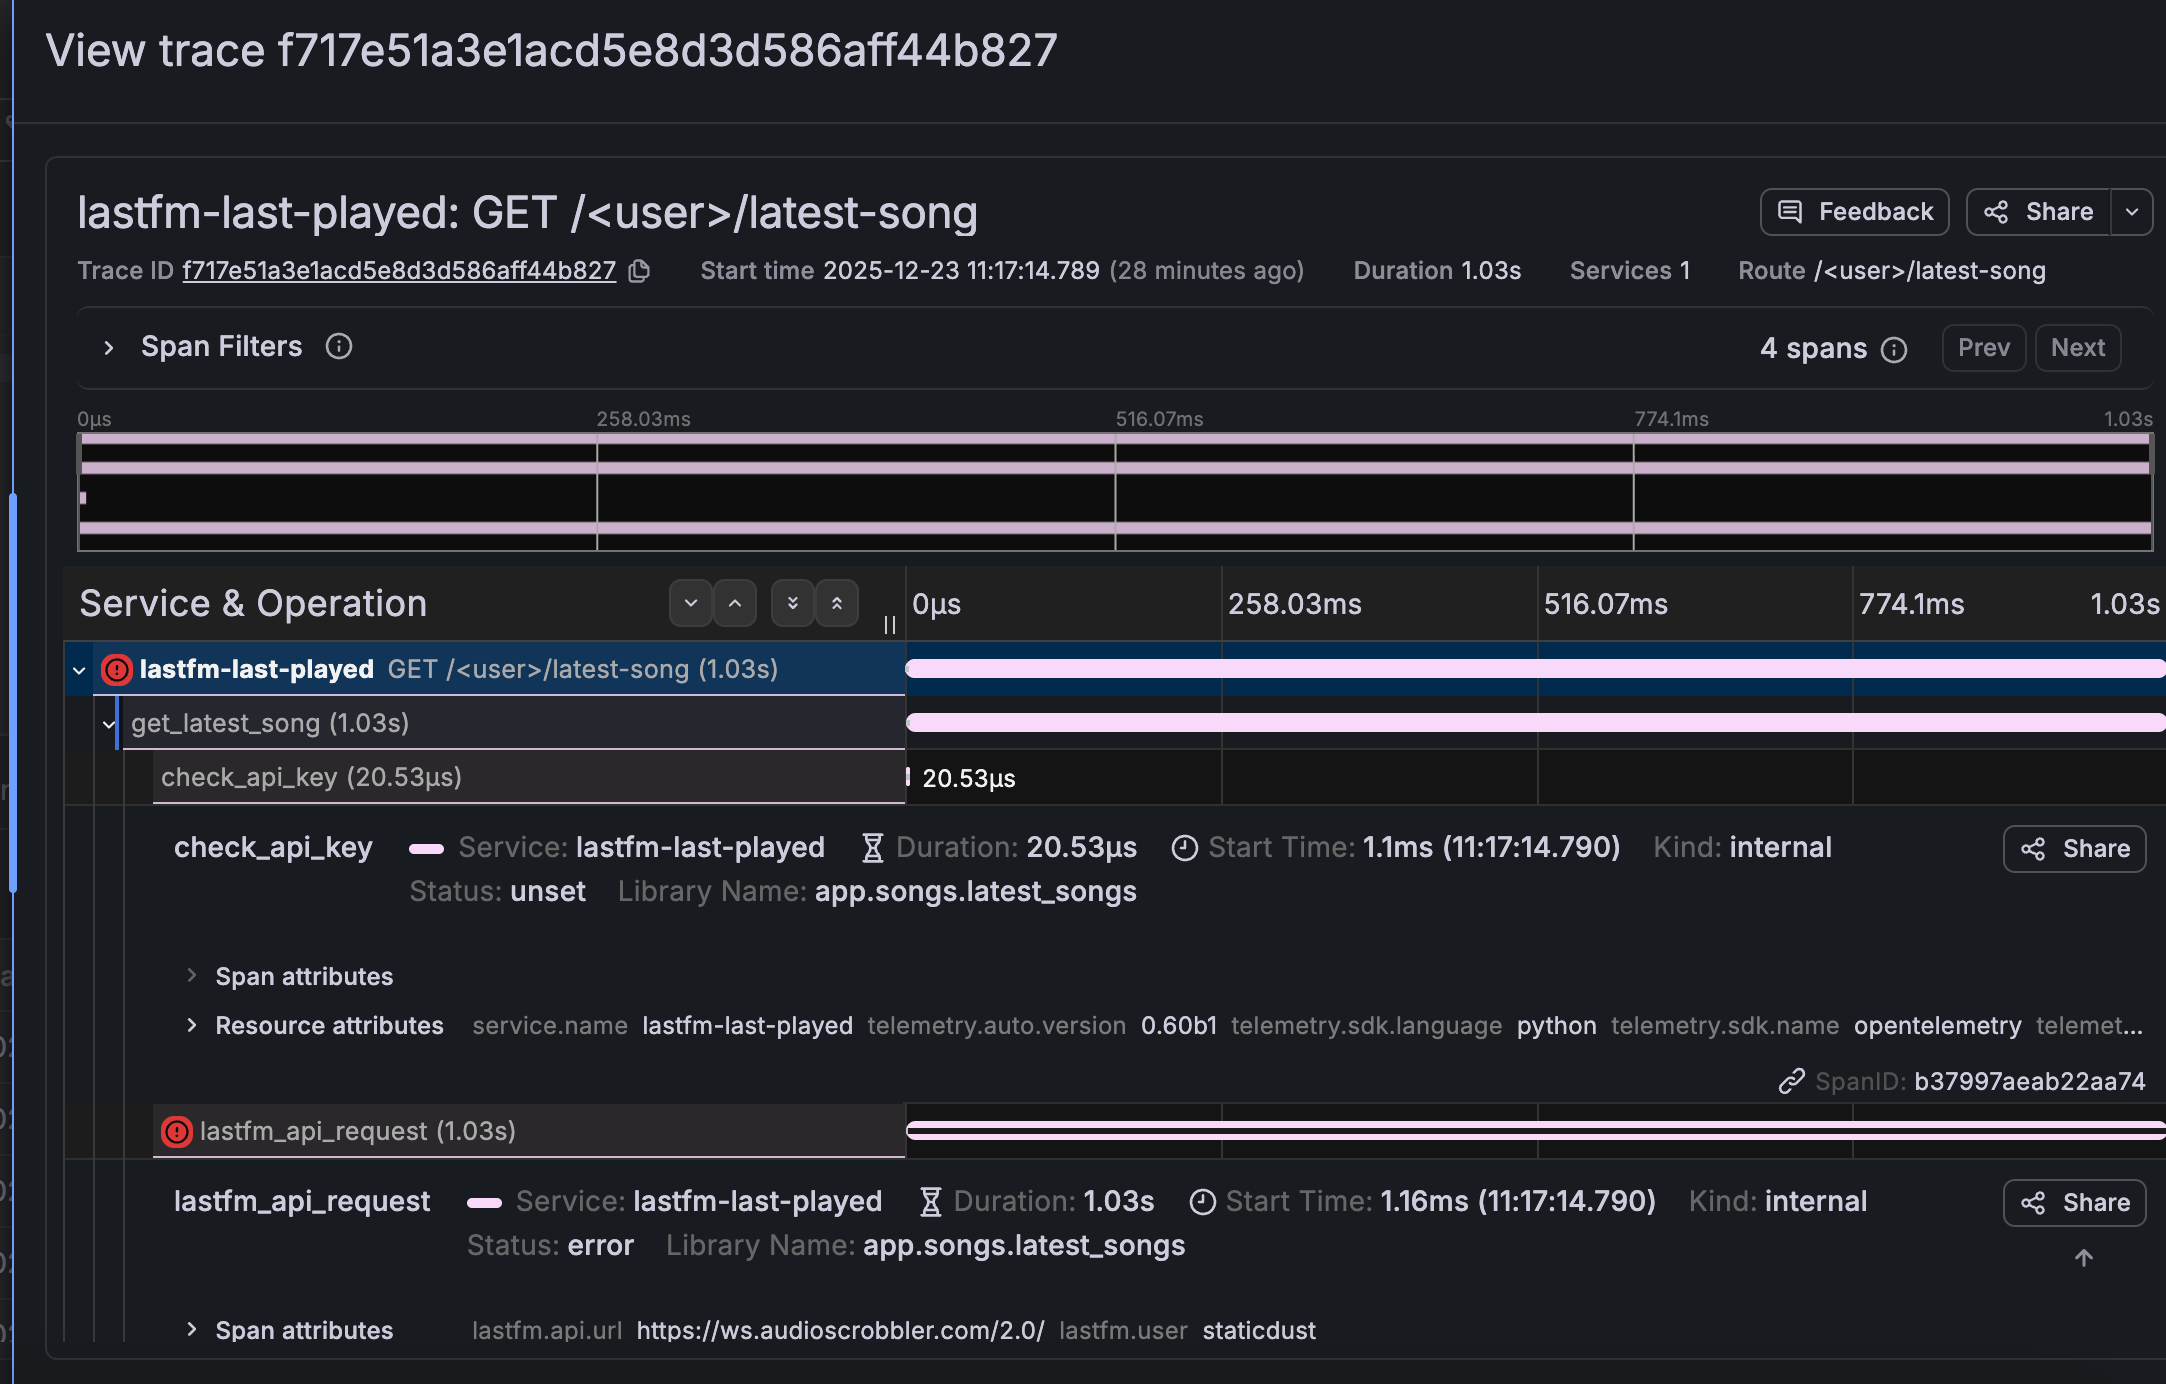Click the scroll-to-top arrow icon

click(x=2084, y=1258)
